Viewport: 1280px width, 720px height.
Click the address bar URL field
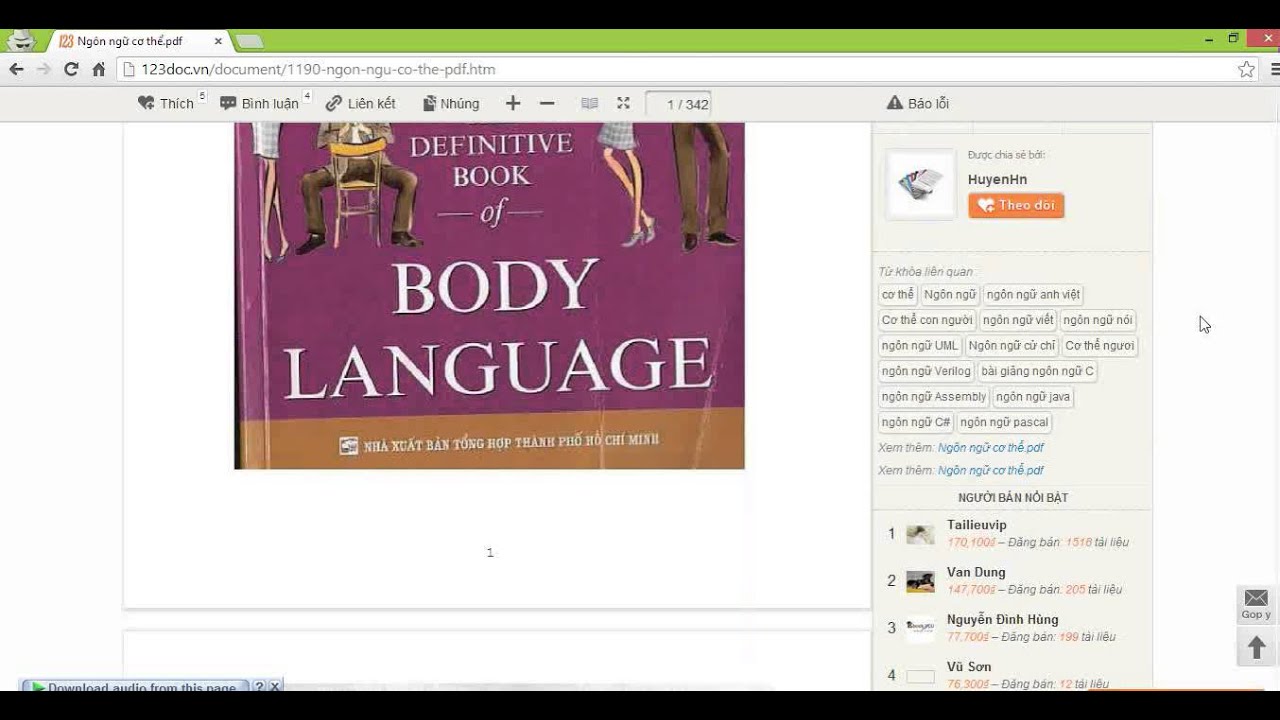pos(675,69)
